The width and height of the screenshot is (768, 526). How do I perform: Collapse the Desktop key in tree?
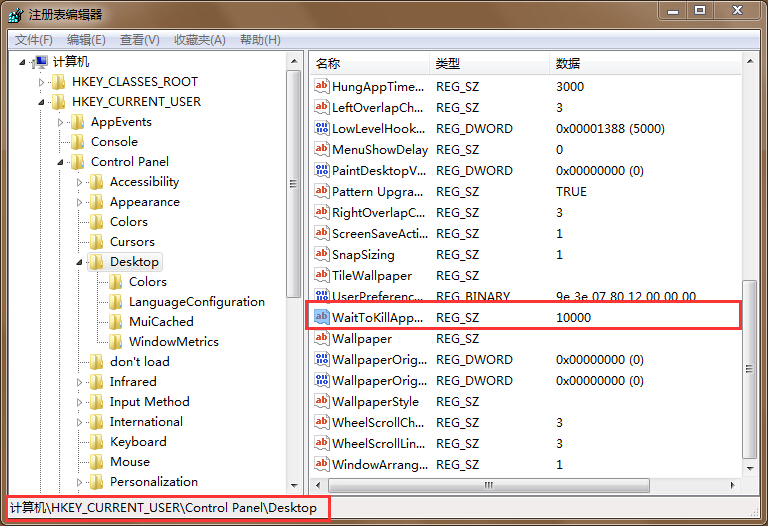tap(80, 262)
